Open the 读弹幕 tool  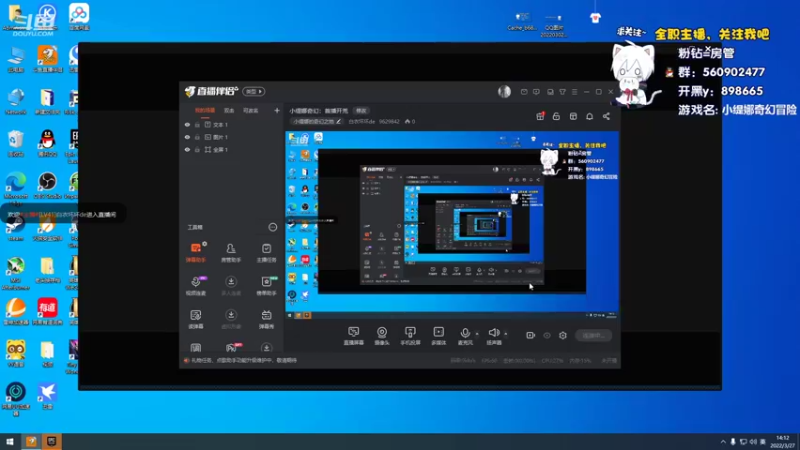click(196, 319)
